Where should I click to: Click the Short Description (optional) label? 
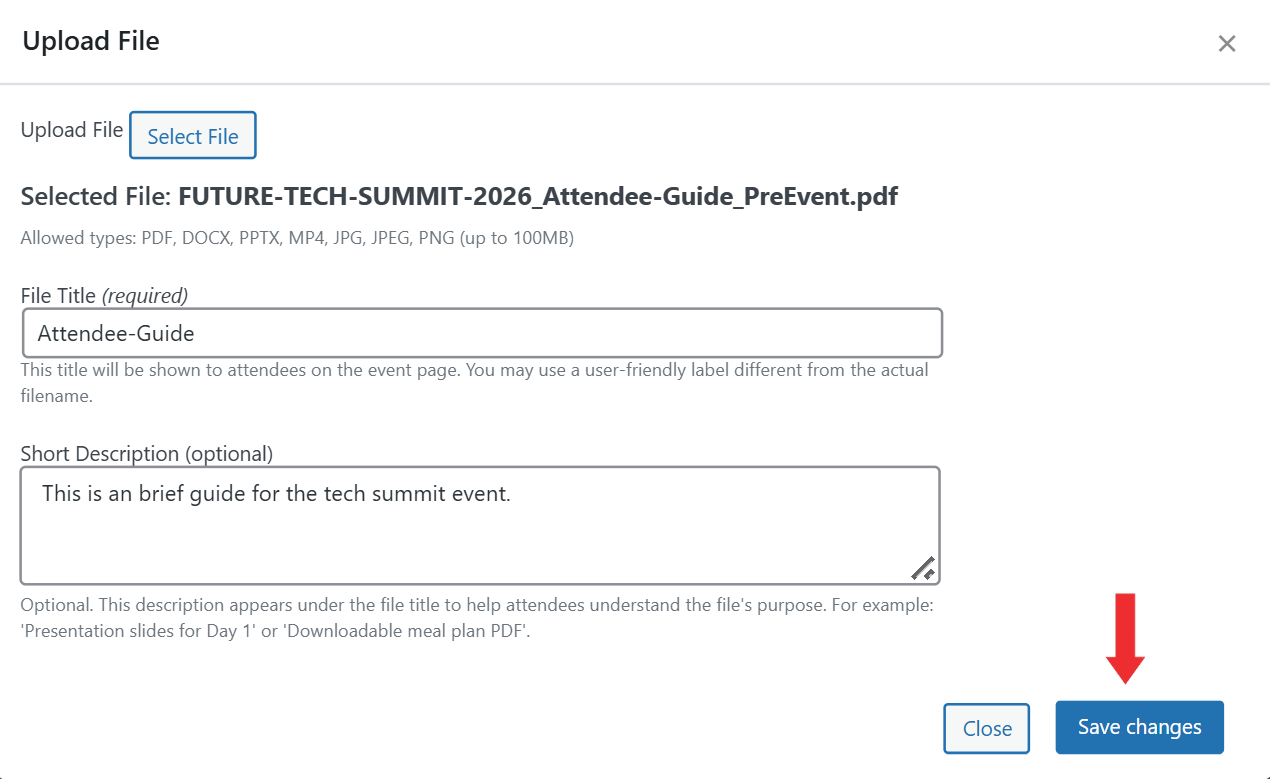[147, 453]
